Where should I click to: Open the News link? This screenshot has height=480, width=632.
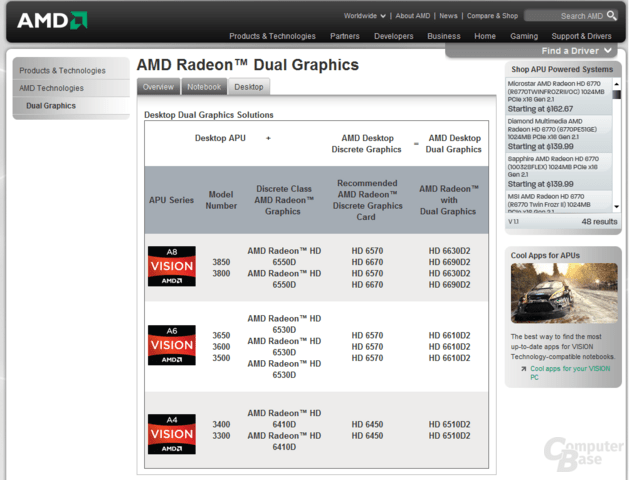(448, 16)
